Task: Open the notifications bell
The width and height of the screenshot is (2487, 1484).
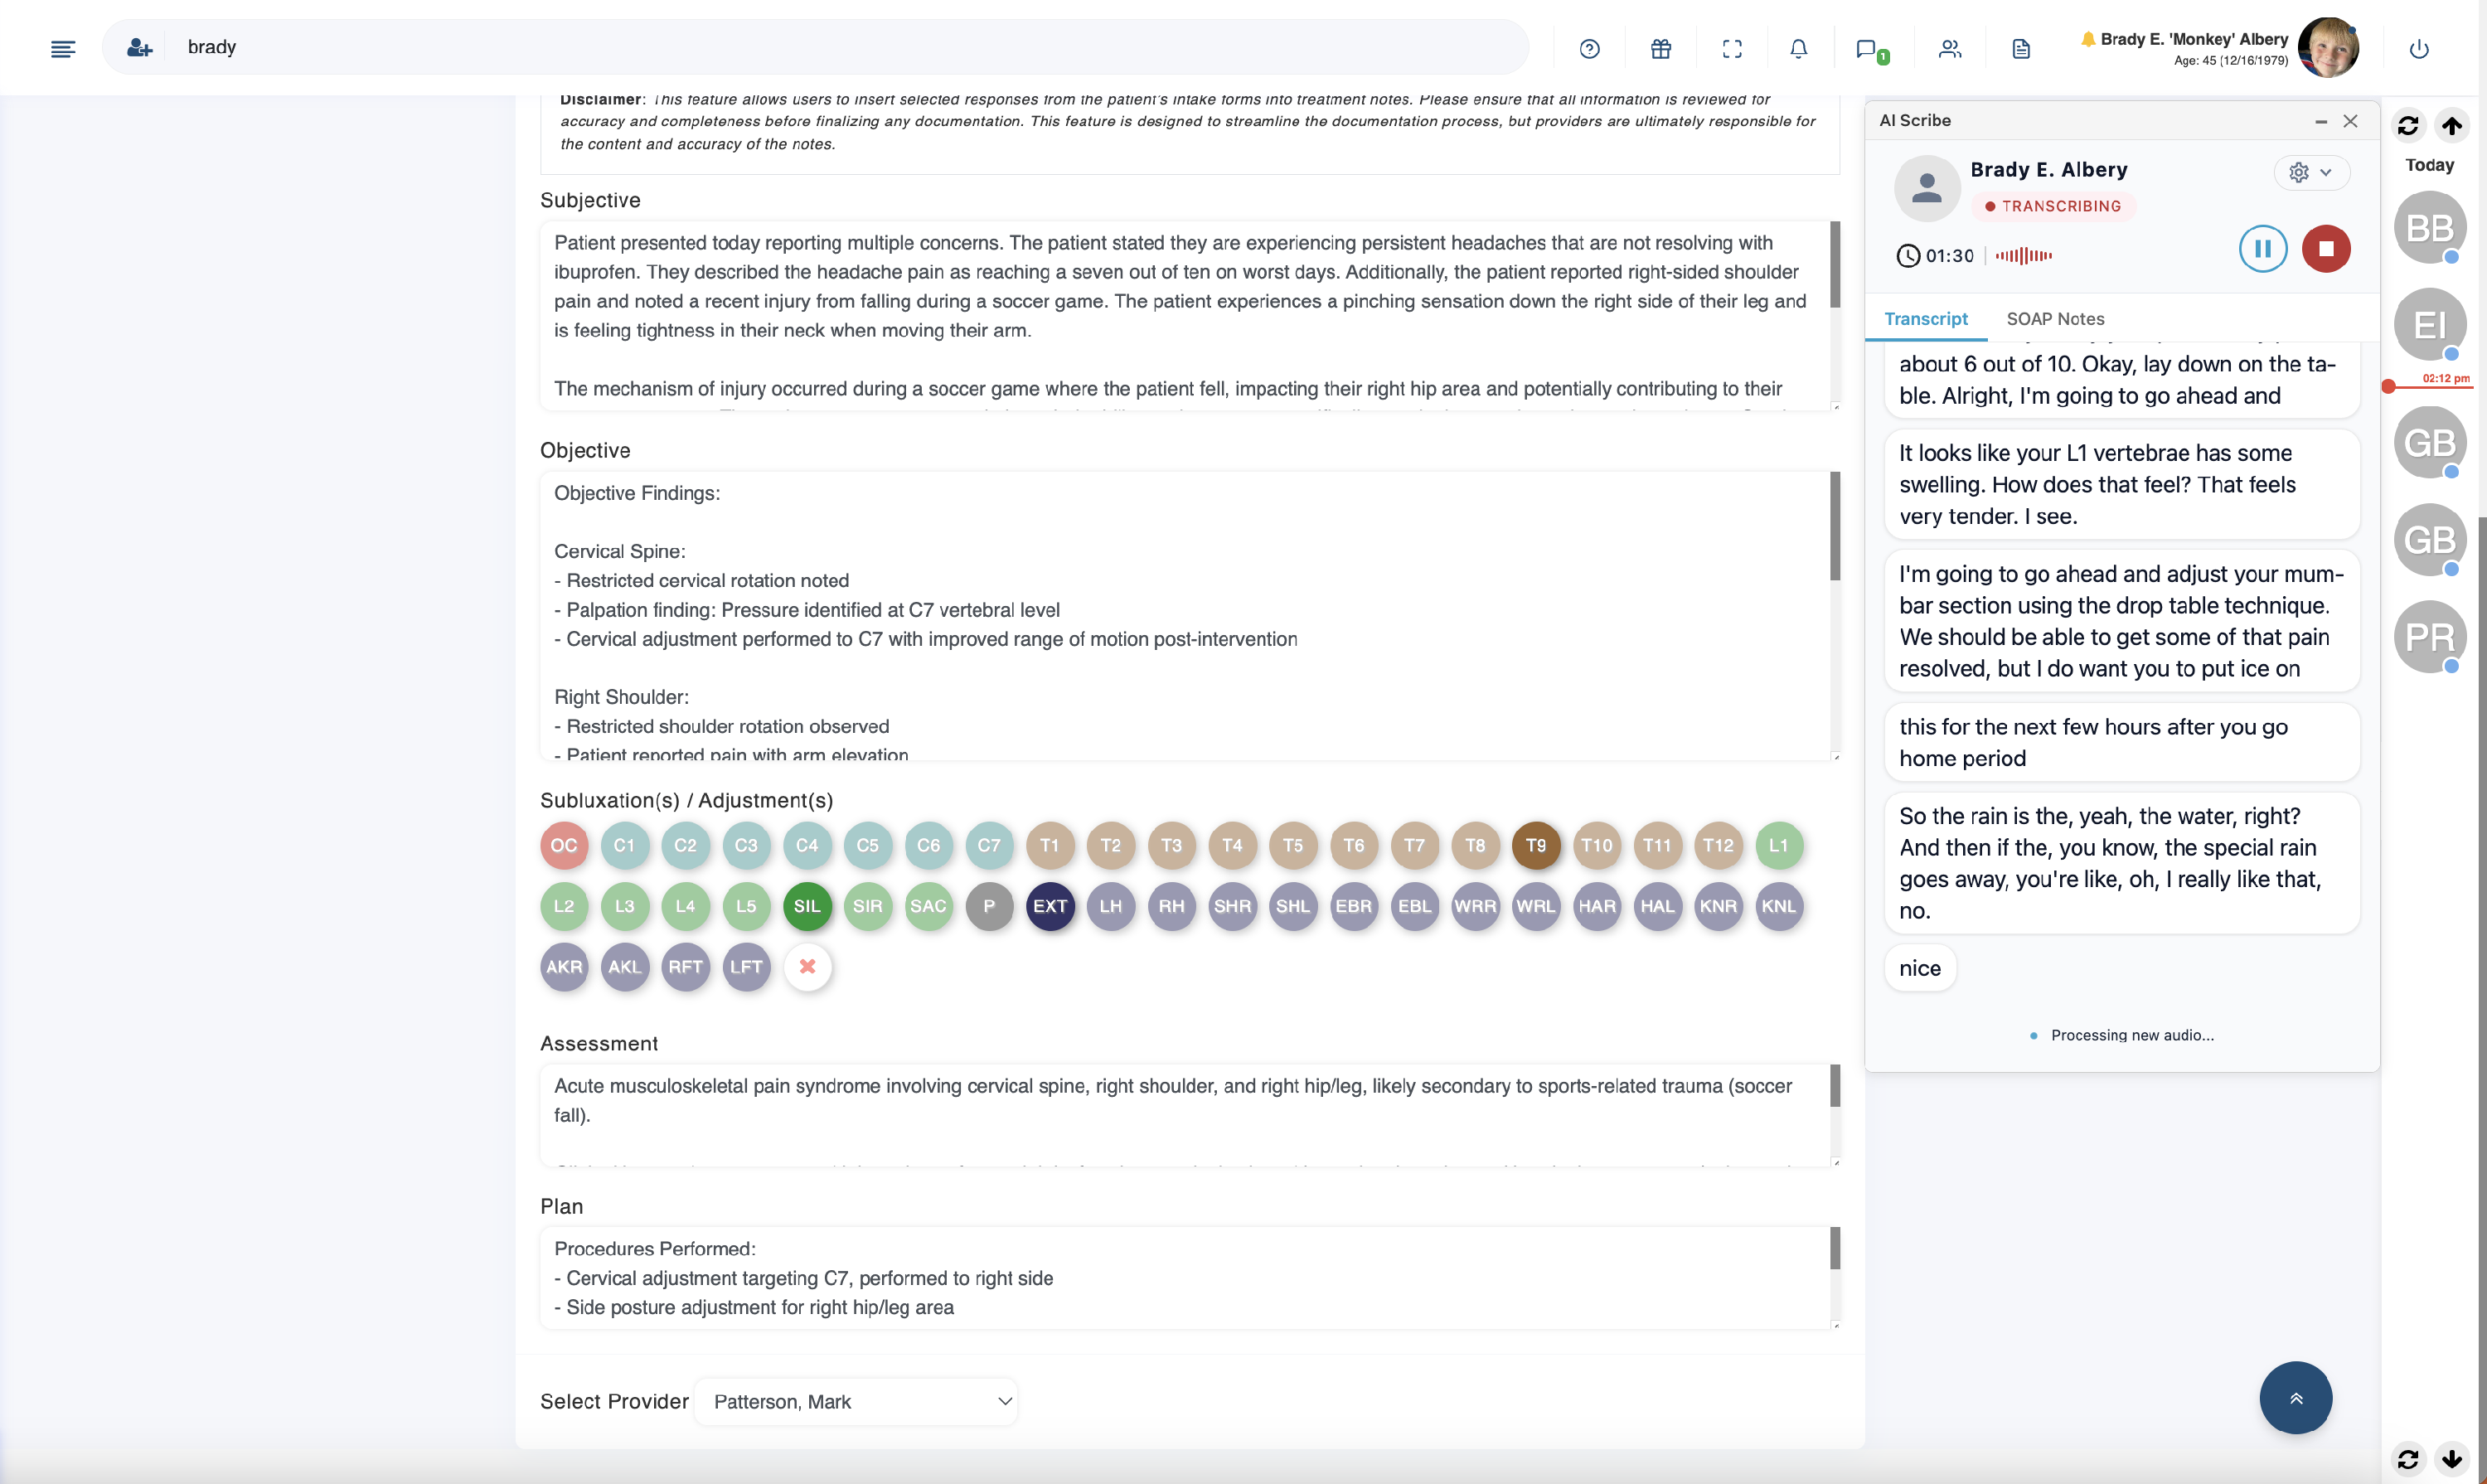Action: pyautogui.click(x=1798, y=48)
